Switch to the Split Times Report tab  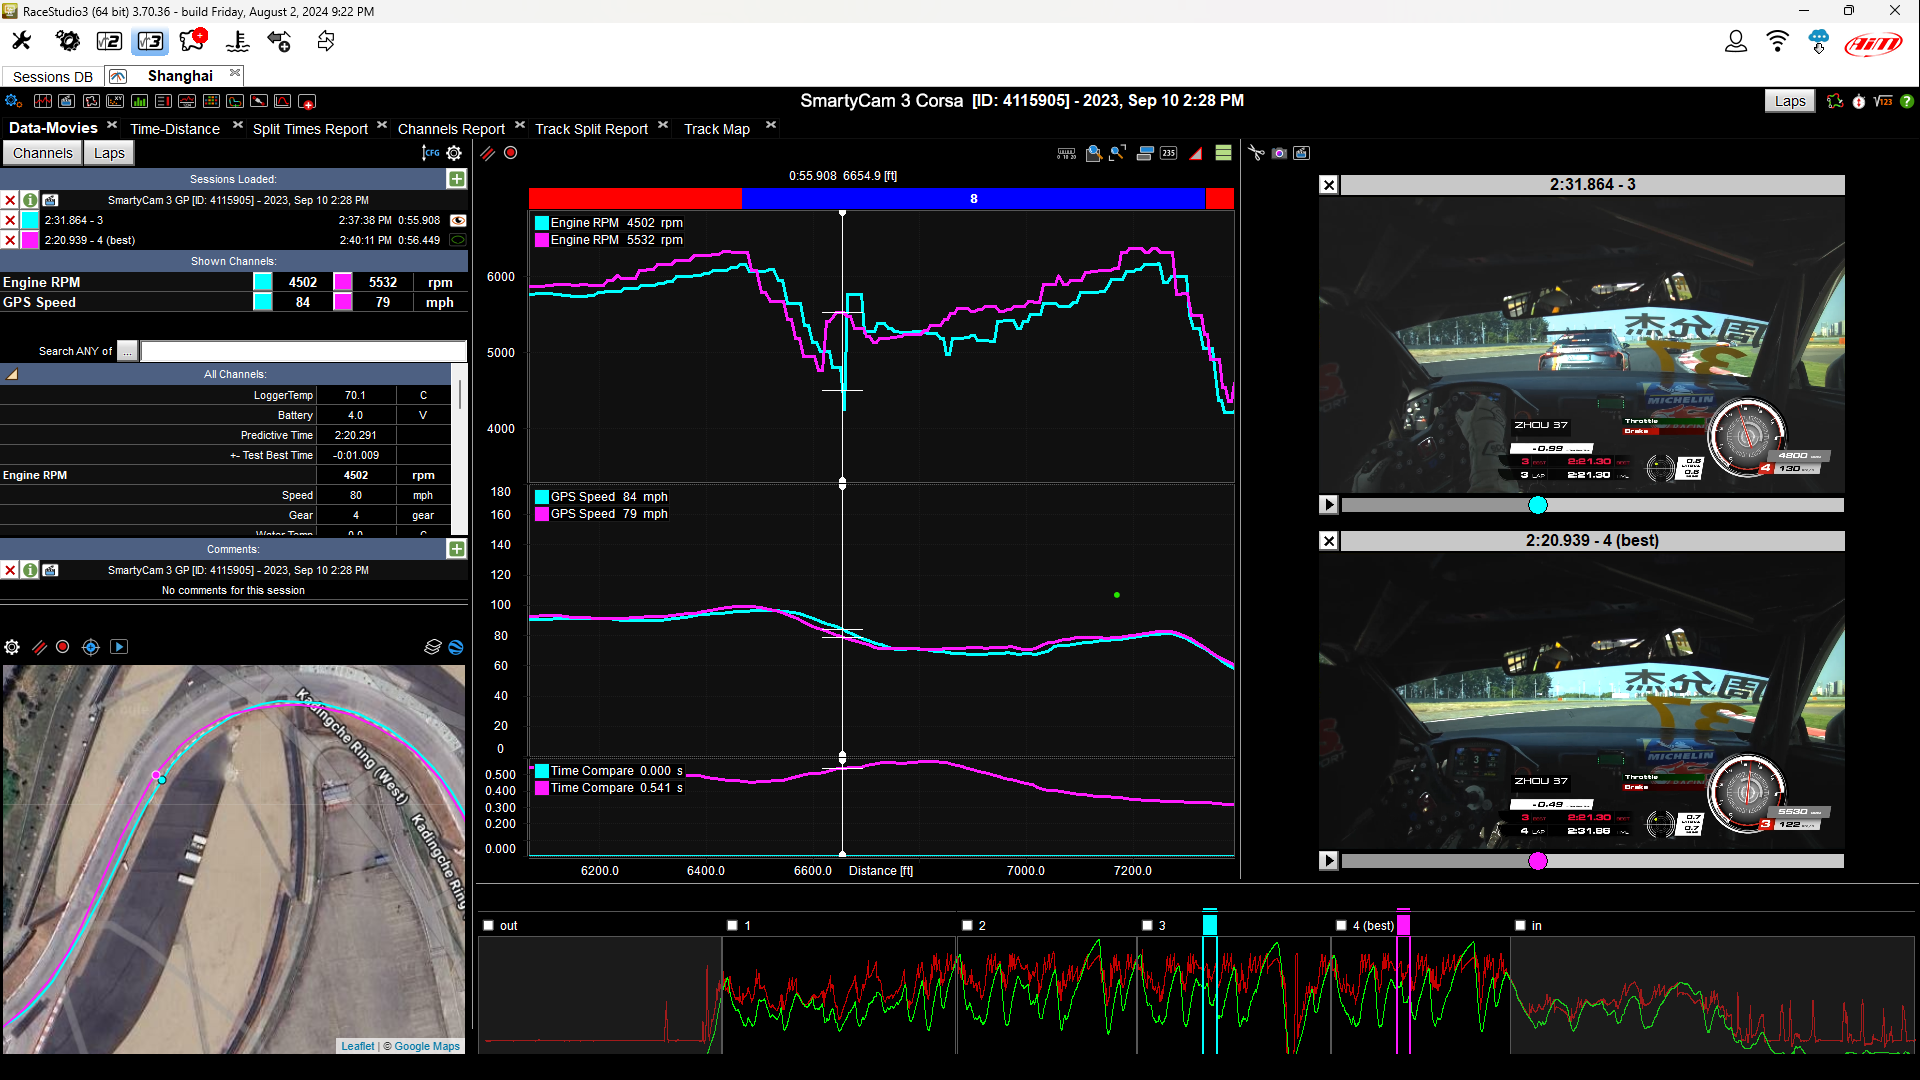tap(309, 128)
